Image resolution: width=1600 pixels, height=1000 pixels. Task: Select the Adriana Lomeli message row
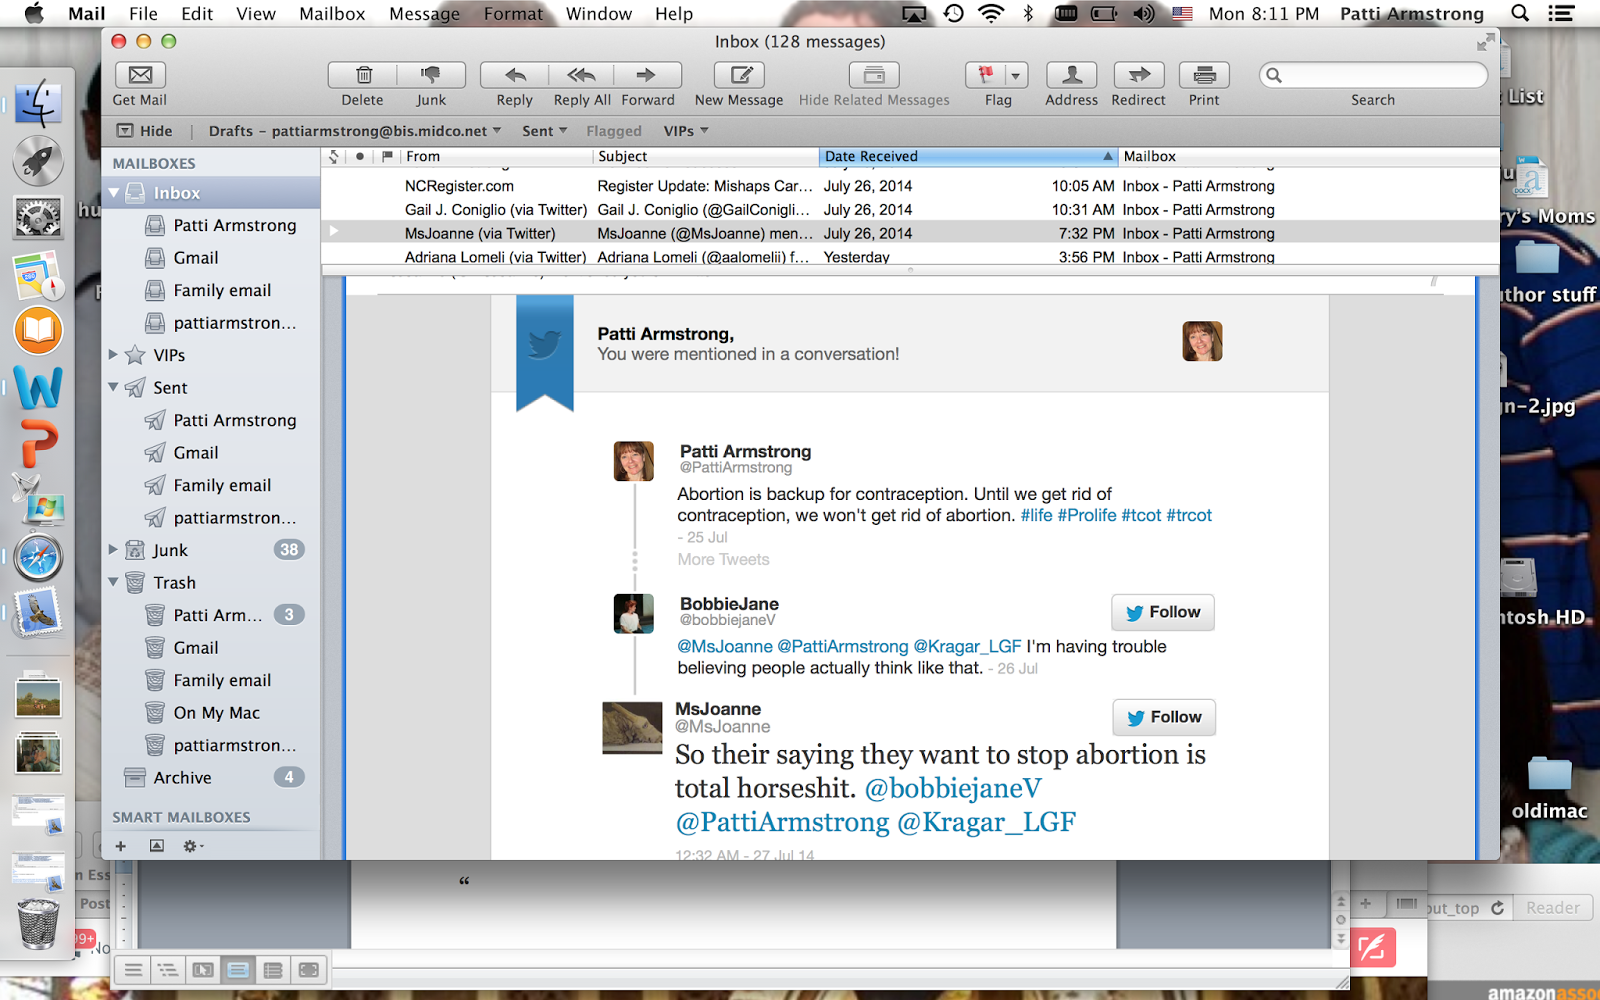[910, 257]
